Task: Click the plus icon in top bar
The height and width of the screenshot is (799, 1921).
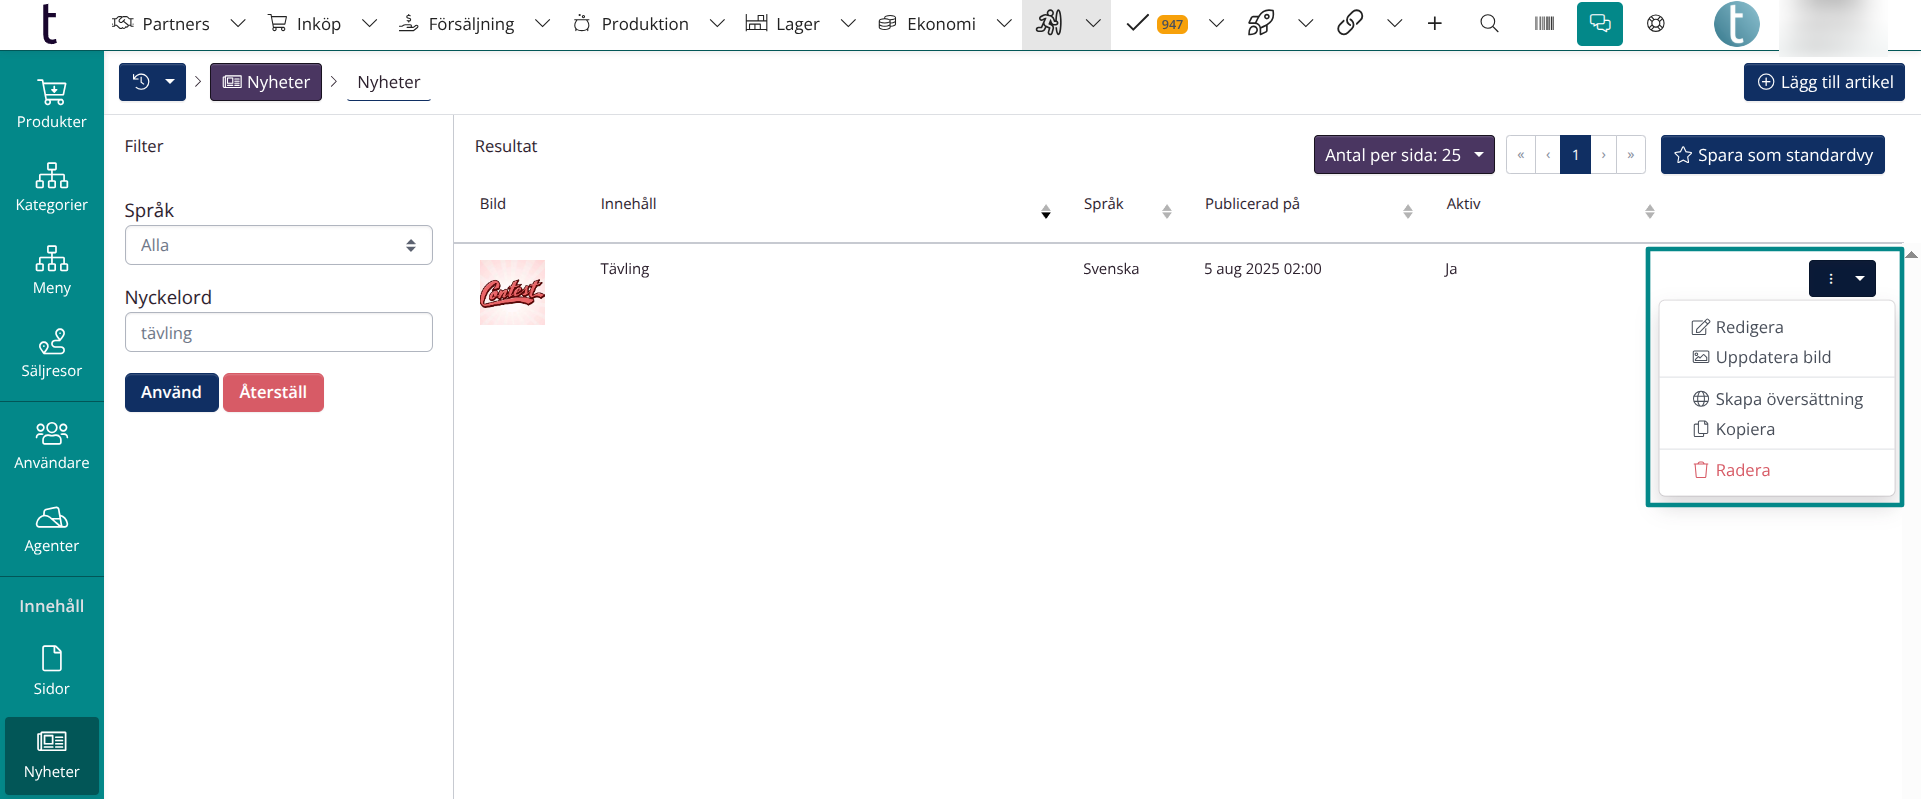Action: pos(1435,24)
